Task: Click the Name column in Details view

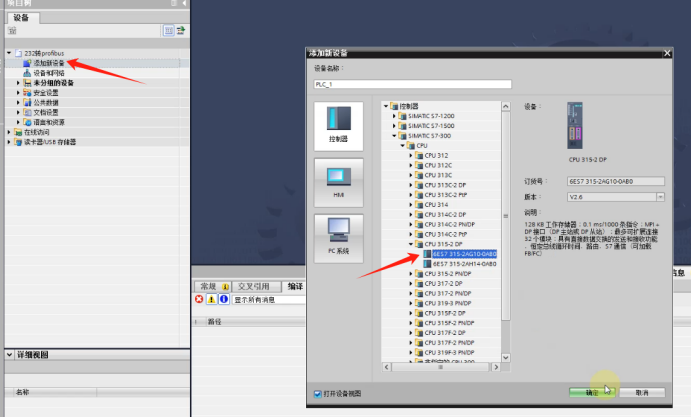Action: tap(22, 392)
